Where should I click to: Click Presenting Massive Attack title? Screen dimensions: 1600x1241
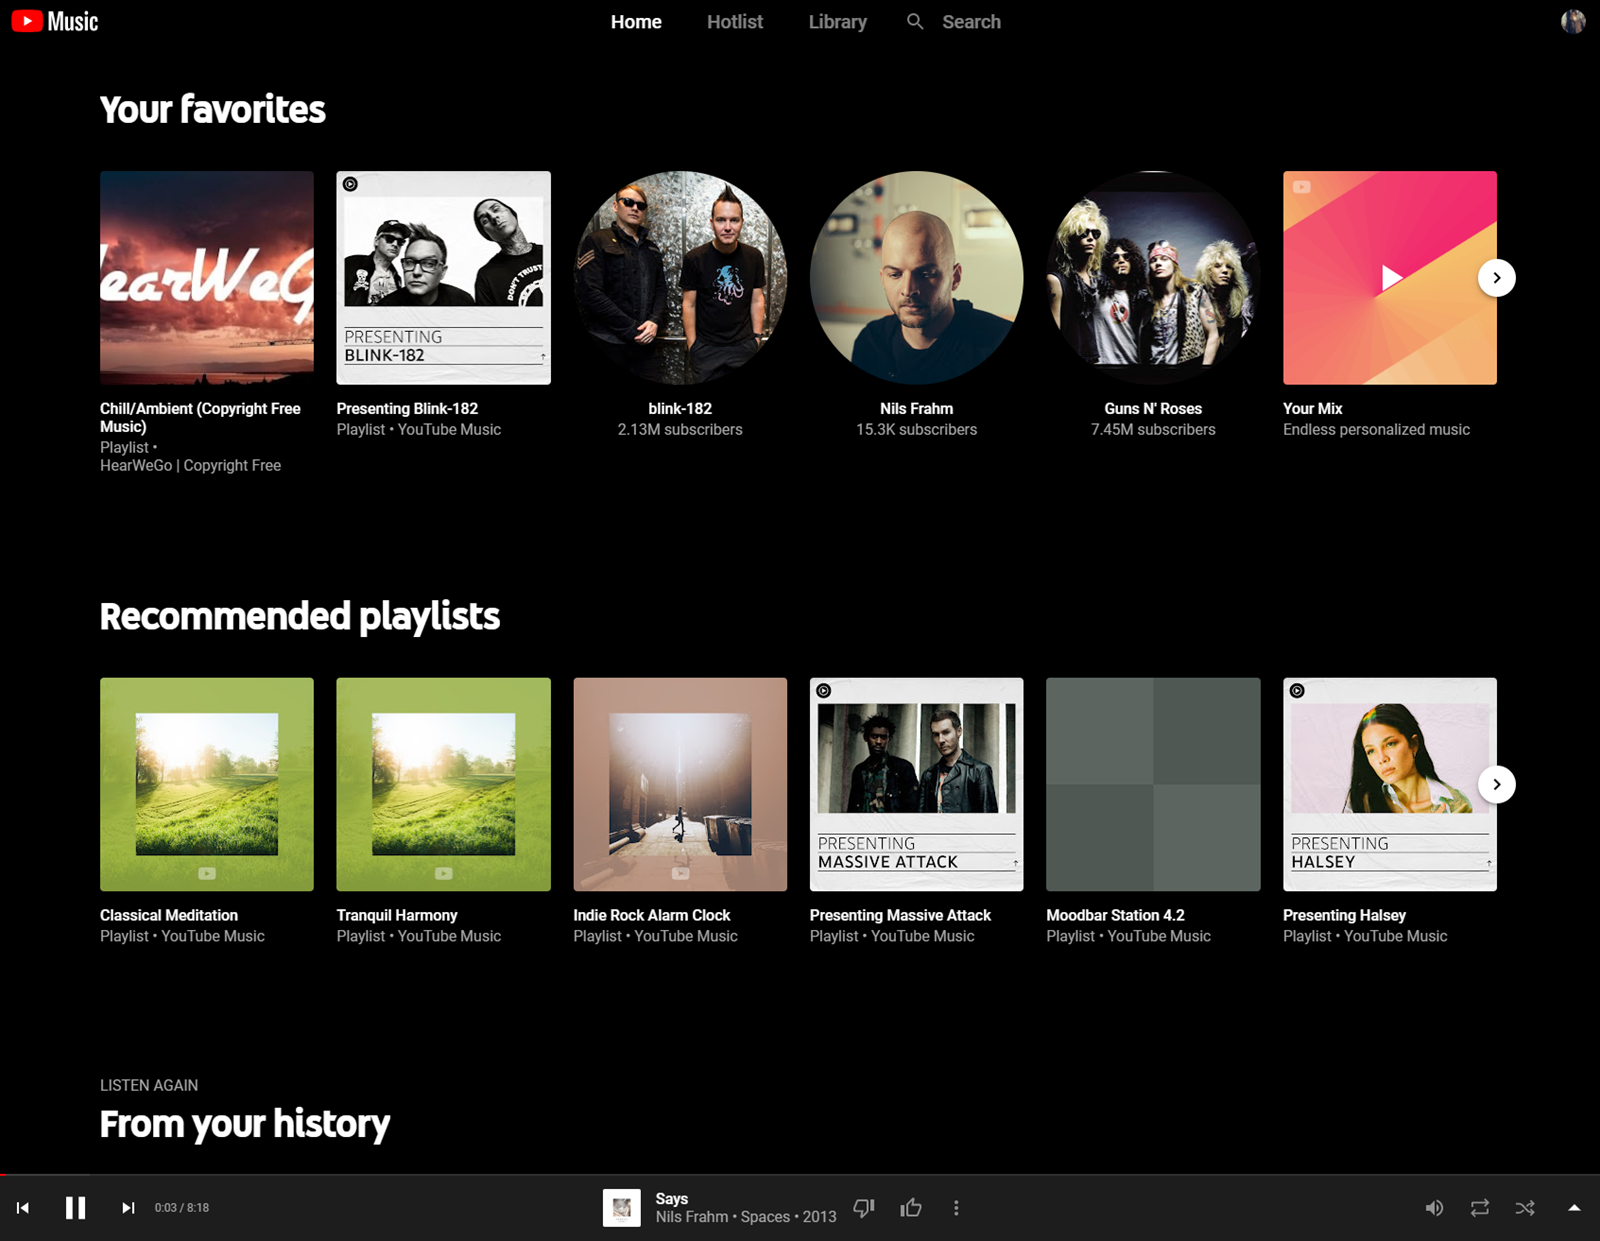click(x=900, y=916)
